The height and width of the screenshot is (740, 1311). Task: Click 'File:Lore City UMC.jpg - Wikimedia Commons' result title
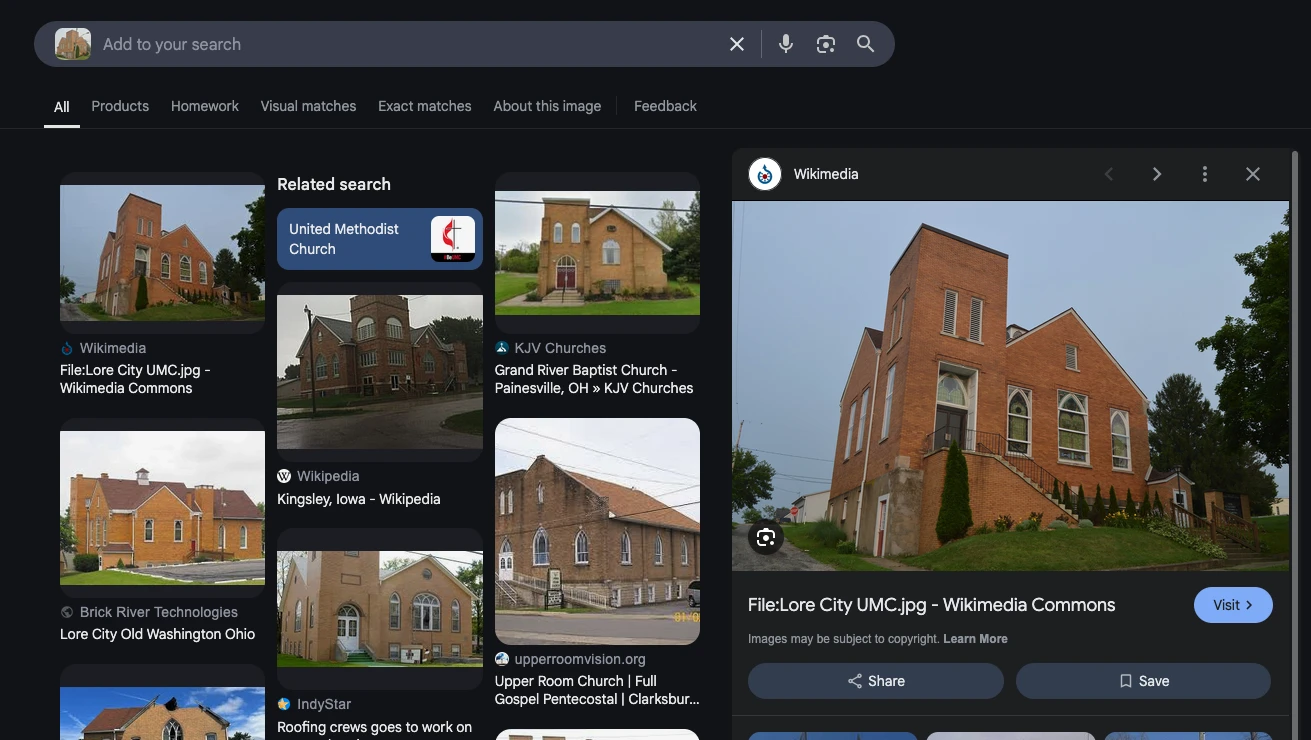[x=135, y=378]
